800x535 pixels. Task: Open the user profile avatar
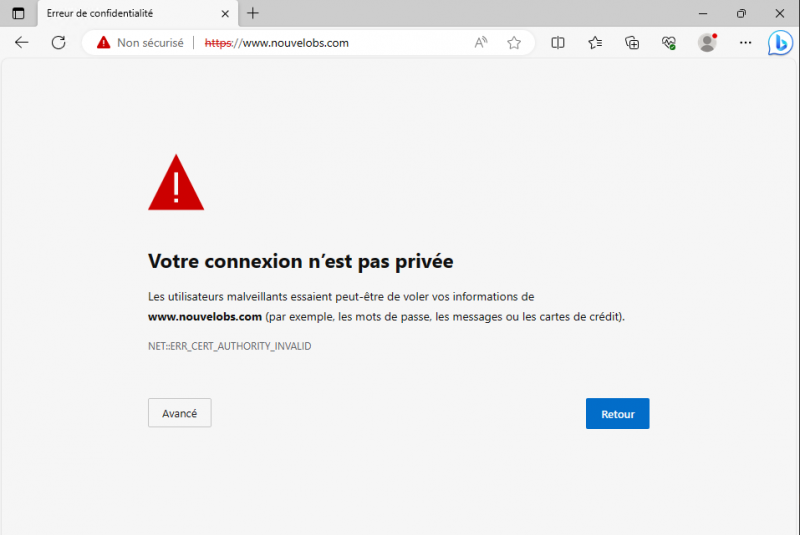[x=707, y=43]
